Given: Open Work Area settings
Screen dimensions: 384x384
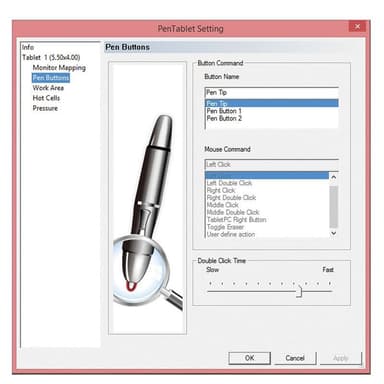Looking at the screenshot, I should [x=48, y=88].
